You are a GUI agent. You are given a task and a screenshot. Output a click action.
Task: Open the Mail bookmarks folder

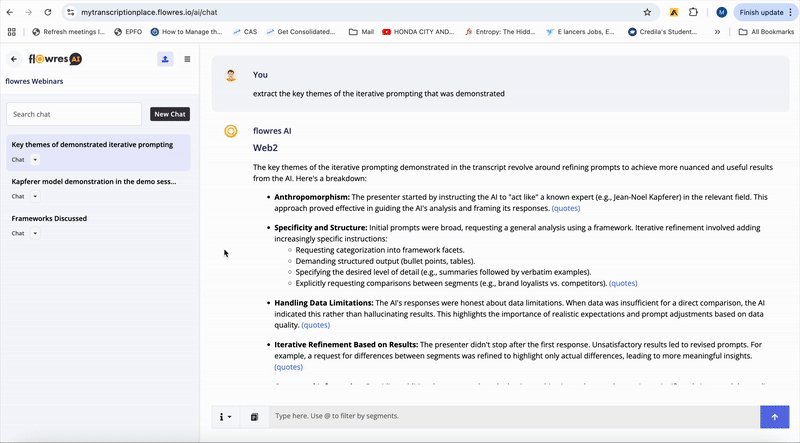pos(361,32)
